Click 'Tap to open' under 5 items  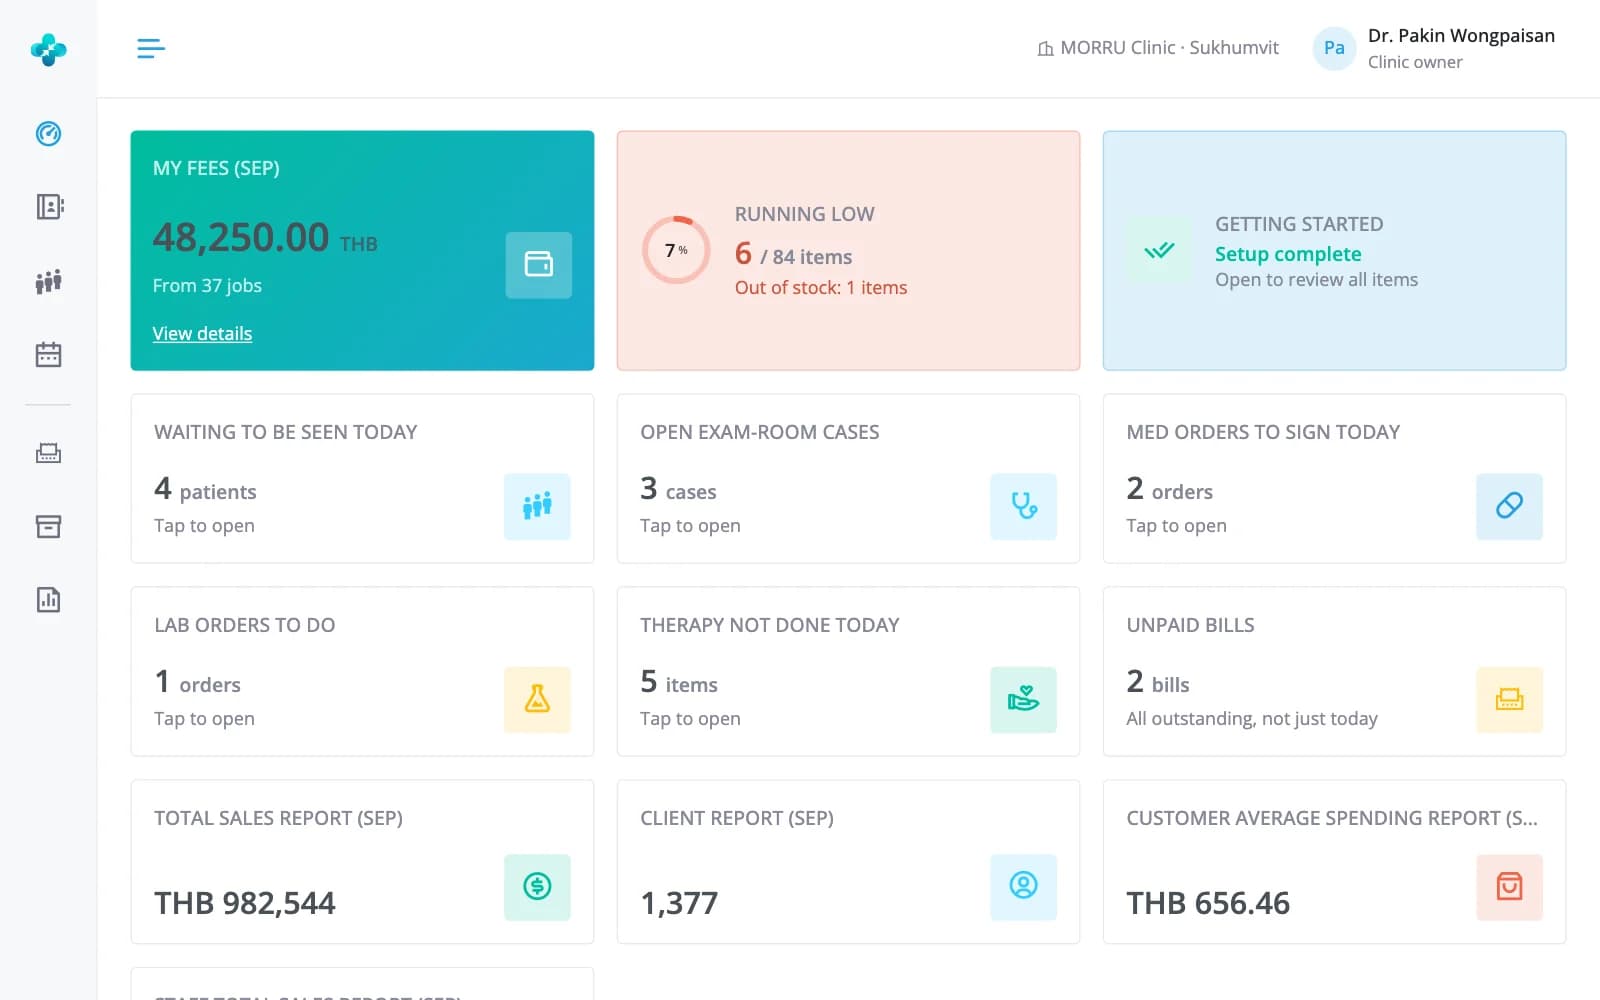[x=690, y=719]
